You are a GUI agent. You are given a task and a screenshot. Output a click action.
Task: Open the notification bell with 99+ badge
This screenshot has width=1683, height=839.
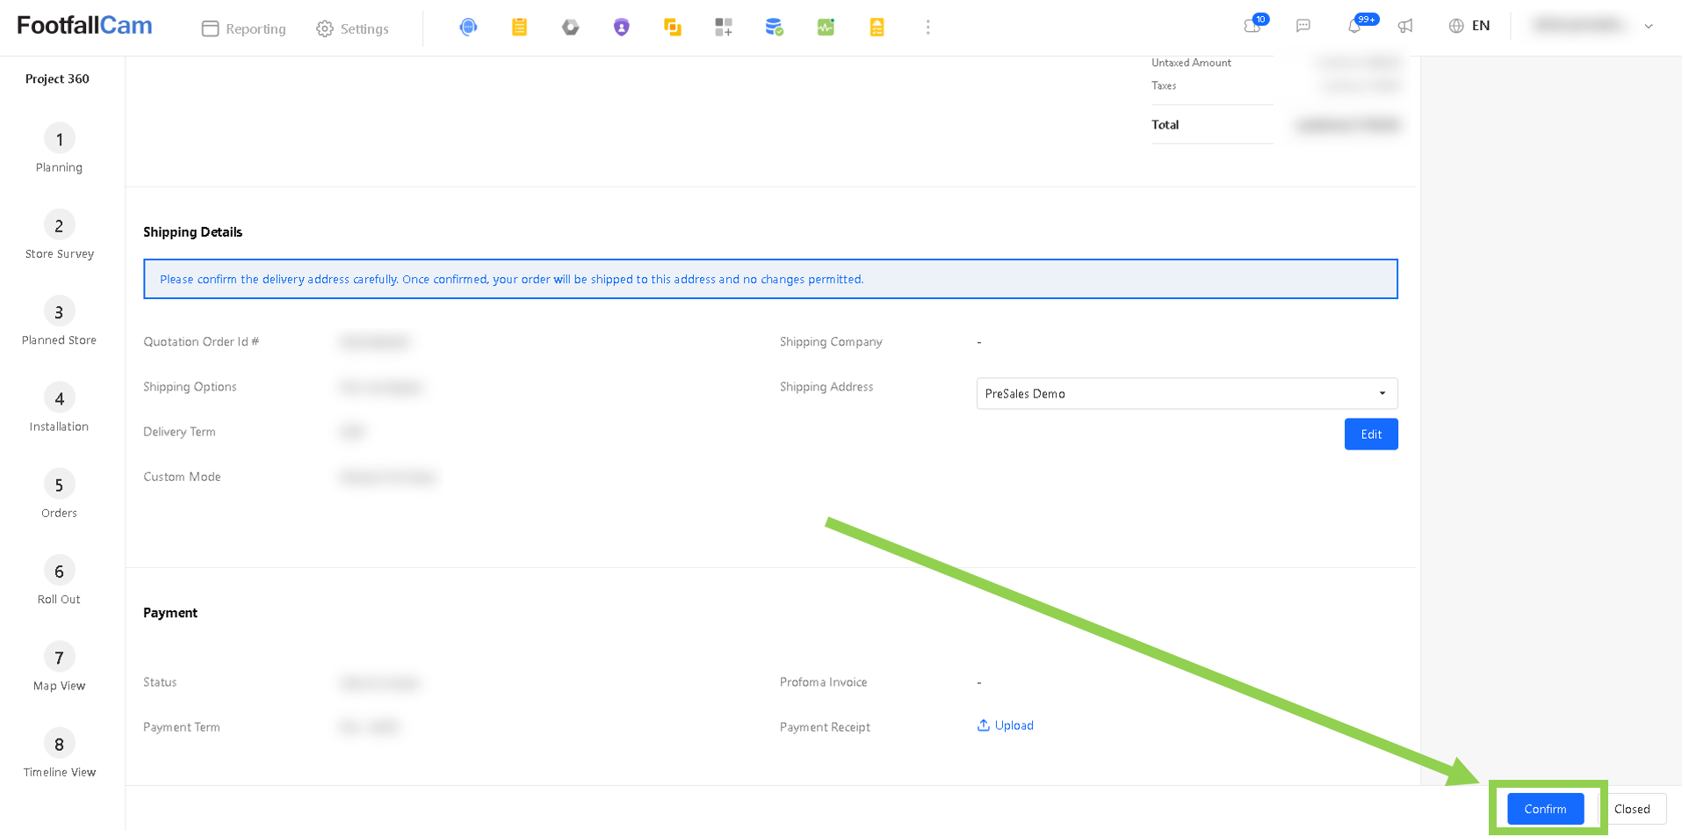click(x=1357, y=25)
